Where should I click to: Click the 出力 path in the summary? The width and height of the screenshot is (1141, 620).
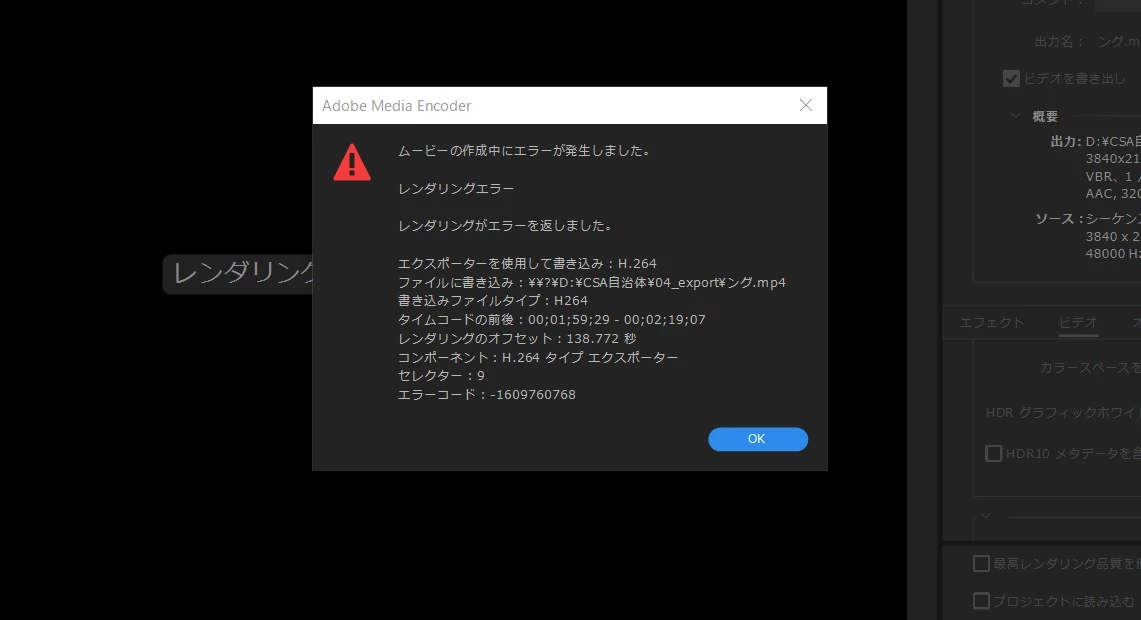1113,141
